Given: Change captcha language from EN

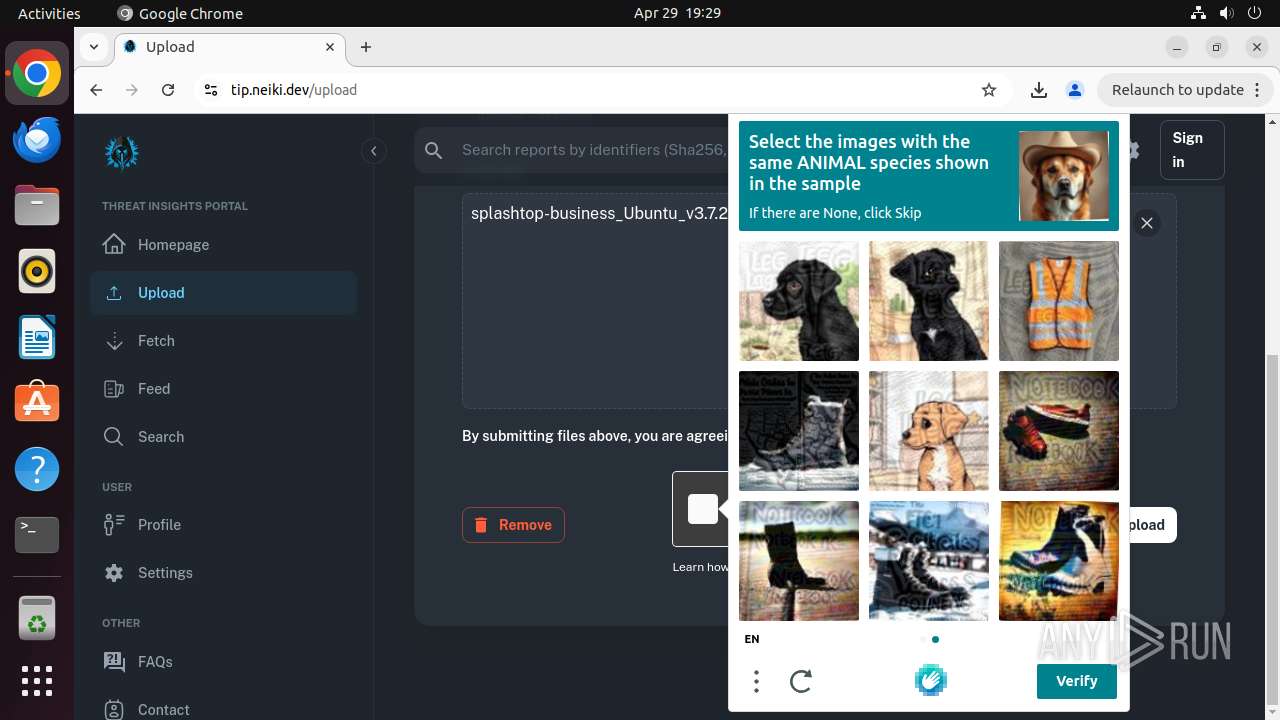Looking at the screenshot, I should pos(752,639).
